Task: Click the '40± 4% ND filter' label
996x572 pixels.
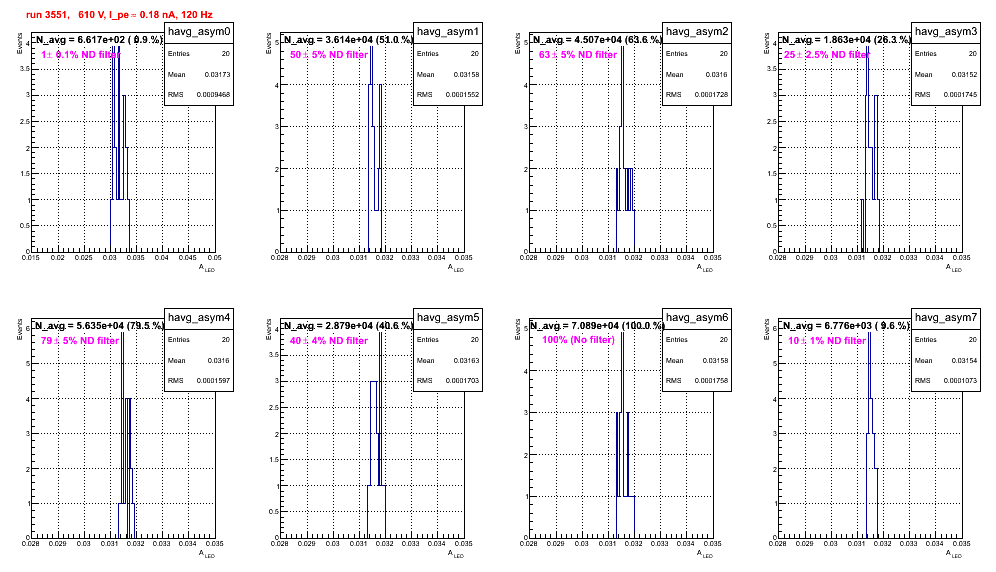Action: [x=329, y=341]
